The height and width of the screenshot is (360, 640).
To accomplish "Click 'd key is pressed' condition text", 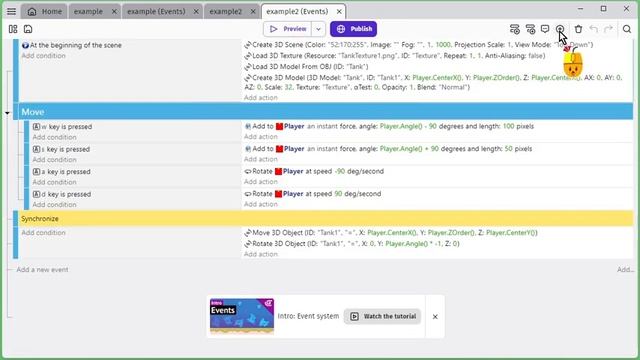I will coord(66,194).
